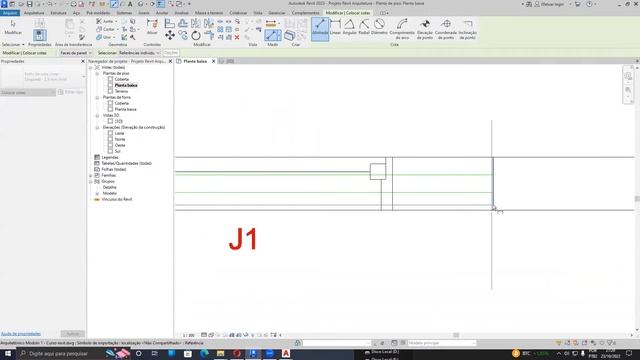Screen dimensions: 640x360
Task: Click the view scale 1:100 control
Action: [188, 336]
